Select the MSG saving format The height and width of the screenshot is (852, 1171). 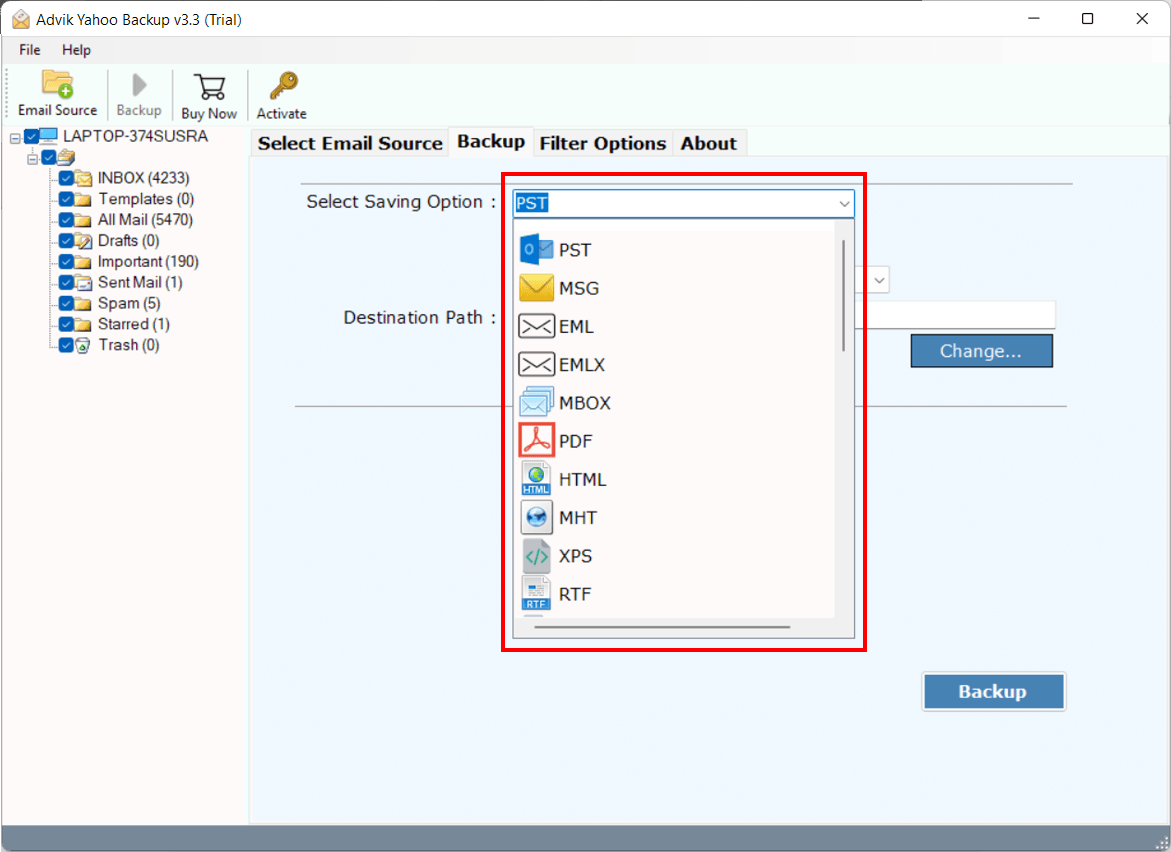pyautogui.click(x=580, y=288)
